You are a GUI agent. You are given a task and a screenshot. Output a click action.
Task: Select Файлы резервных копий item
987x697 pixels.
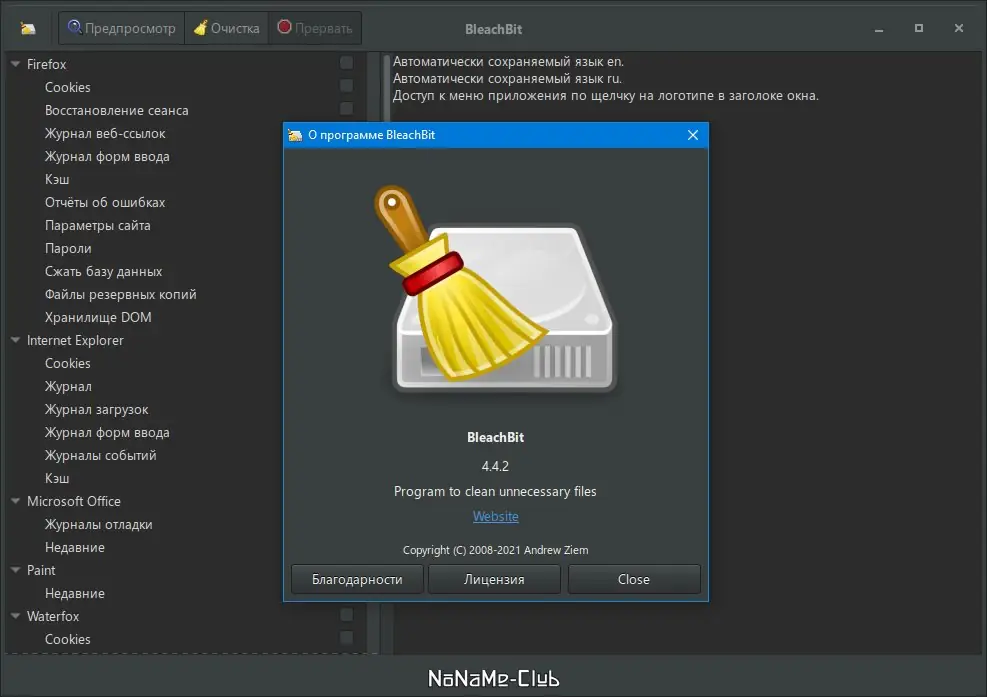(120, 294)
